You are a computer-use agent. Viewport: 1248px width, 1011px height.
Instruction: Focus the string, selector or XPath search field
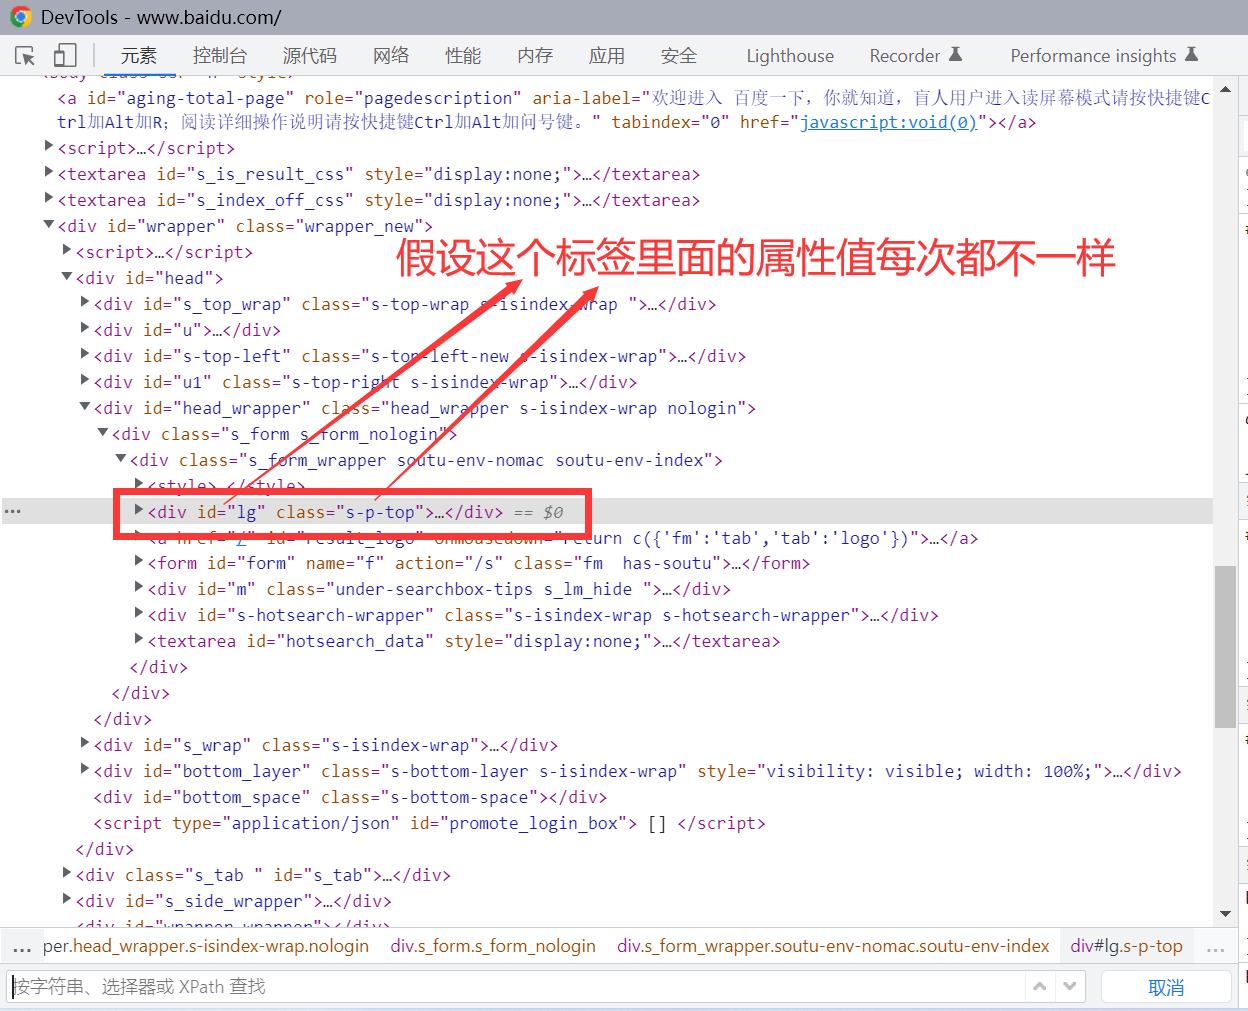tap(518, 987)
